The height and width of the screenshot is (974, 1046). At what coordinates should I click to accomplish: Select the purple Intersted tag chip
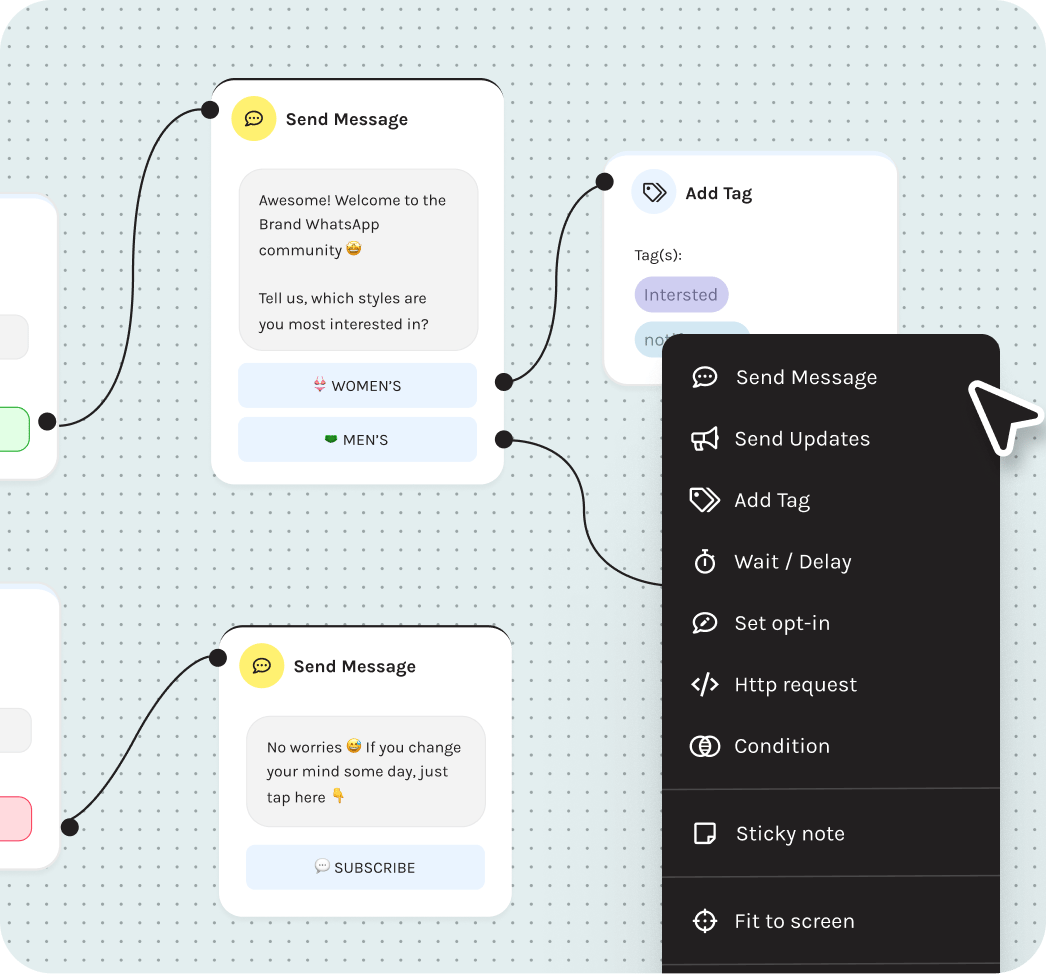pyautogui.click(x=681, y=295)
